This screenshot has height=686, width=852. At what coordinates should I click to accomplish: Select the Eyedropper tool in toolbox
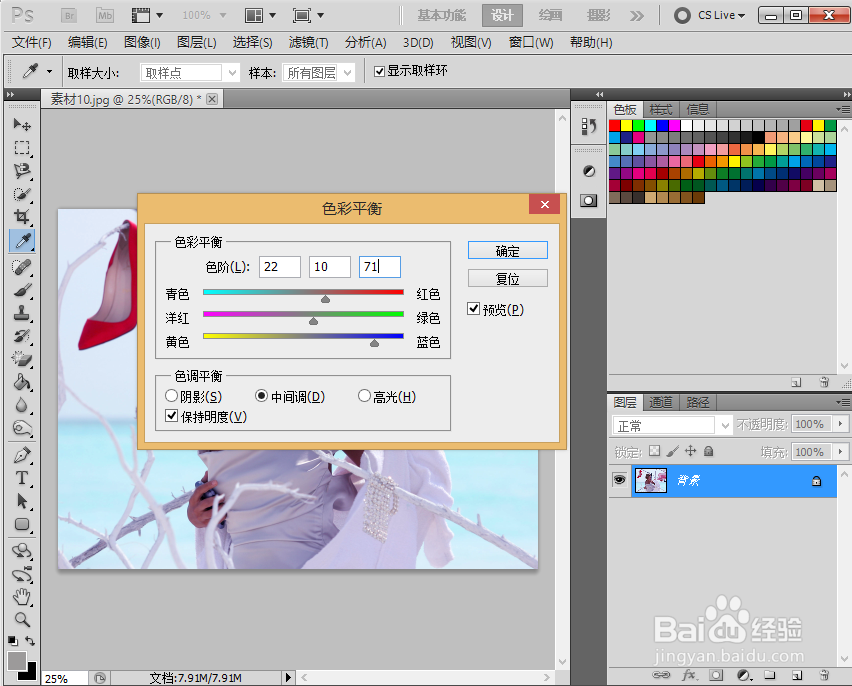22,241
